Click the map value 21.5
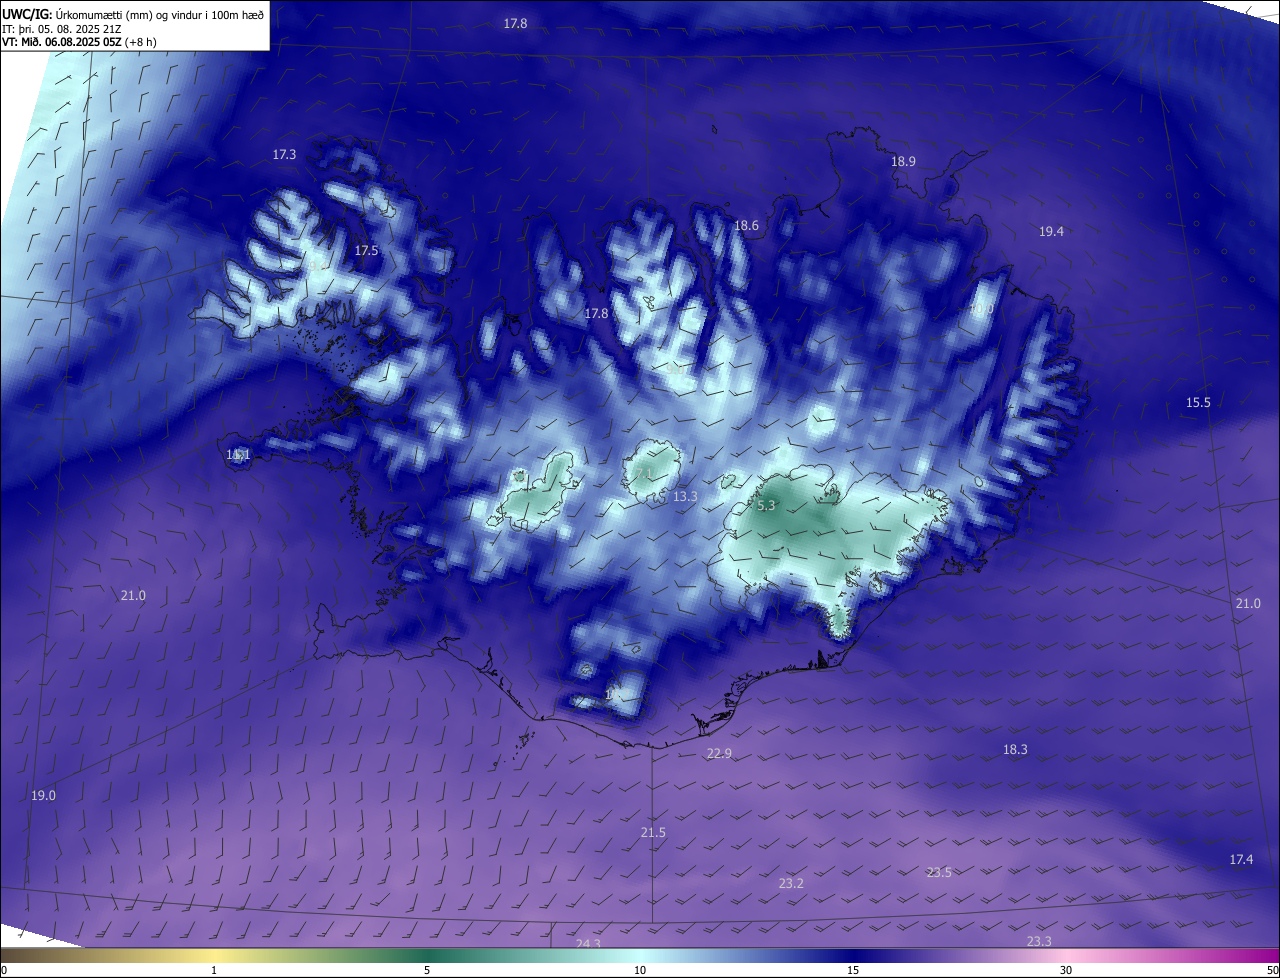The image size is (1280, 978). click(x=653, y=832)
